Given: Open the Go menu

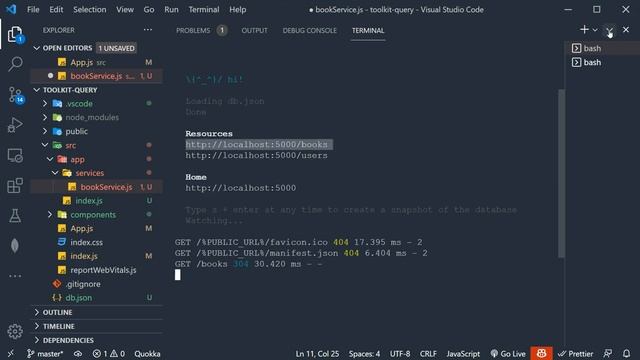Looking at the screenshot, I should [x=149, y=9].
